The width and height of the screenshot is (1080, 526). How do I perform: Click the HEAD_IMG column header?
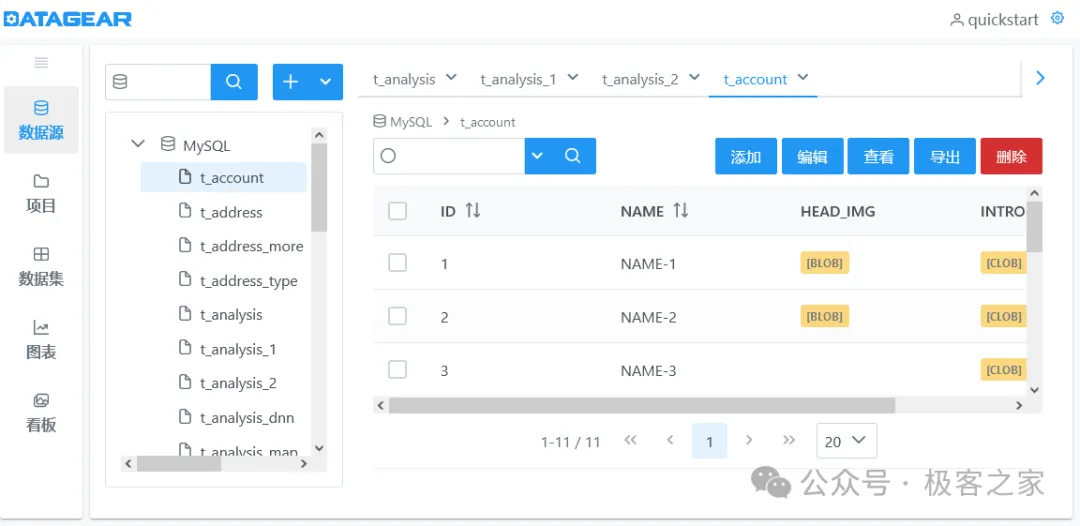[x=838, y=211]
